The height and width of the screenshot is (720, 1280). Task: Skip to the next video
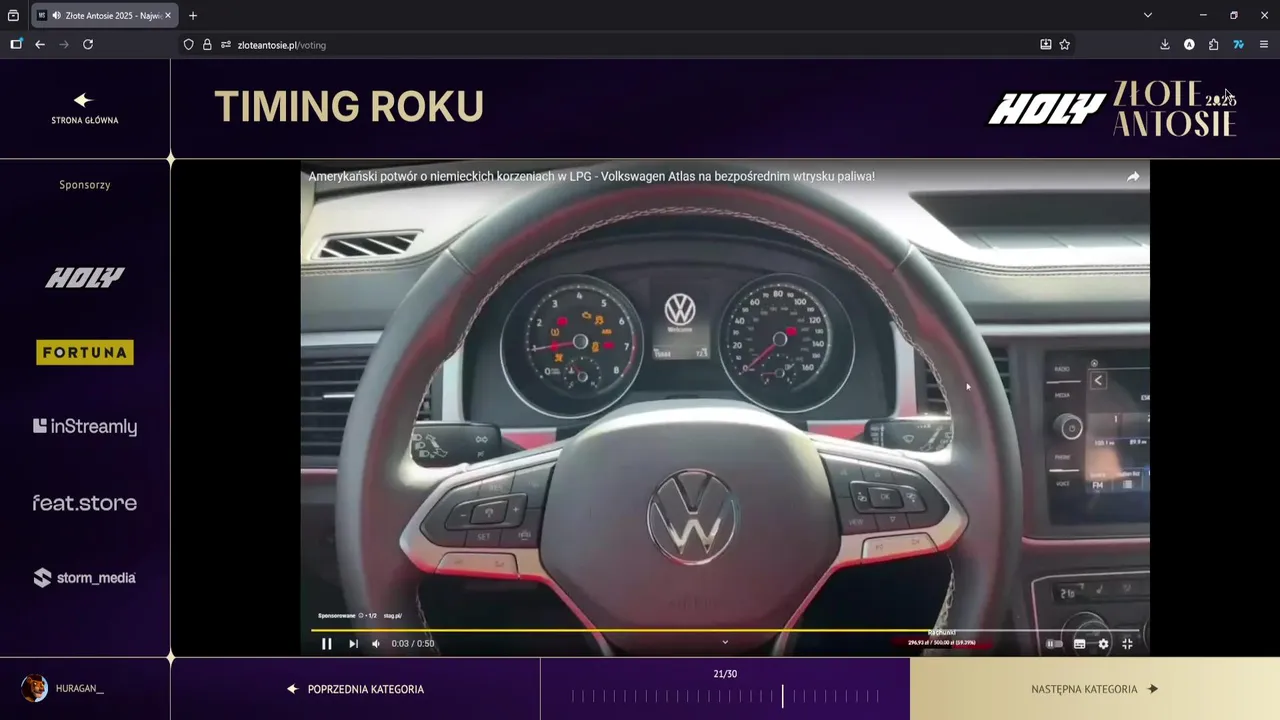(x=353, y=644)
